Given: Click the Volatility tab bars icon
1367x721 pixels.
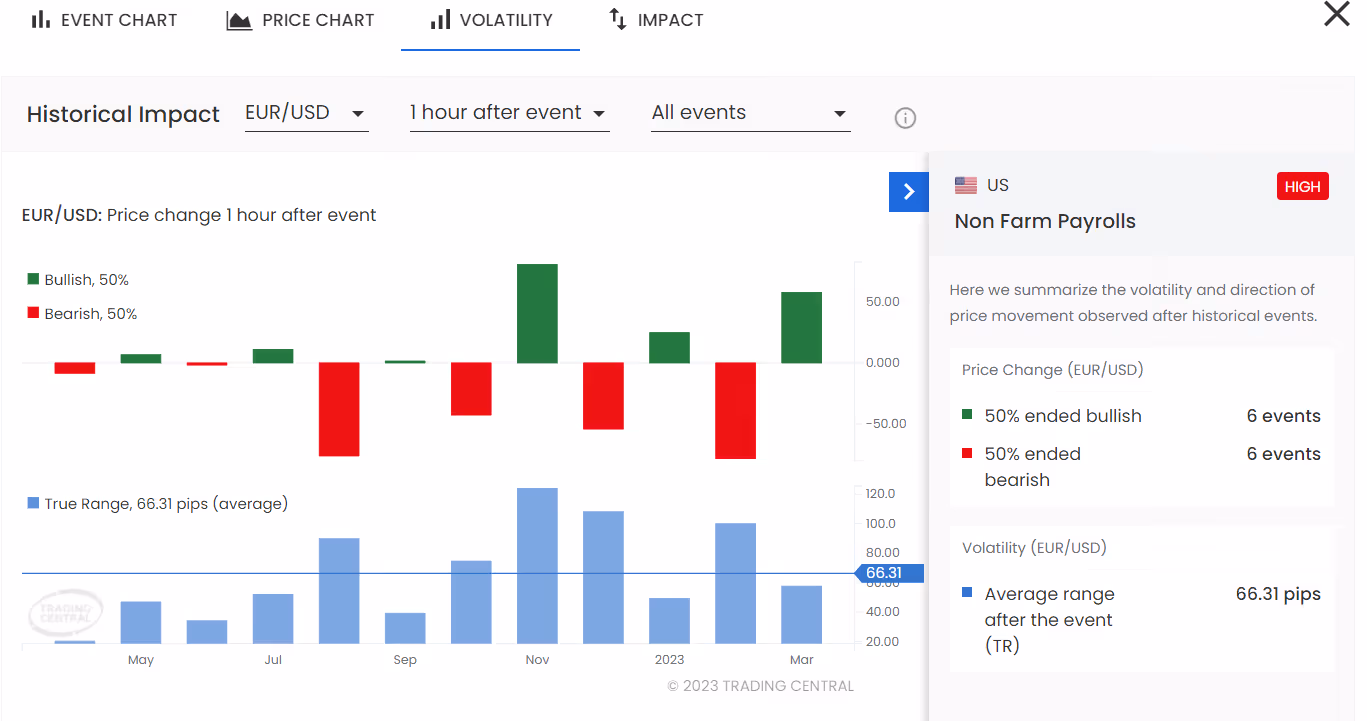Looking at the screenshot, I should tap(440, 20).
